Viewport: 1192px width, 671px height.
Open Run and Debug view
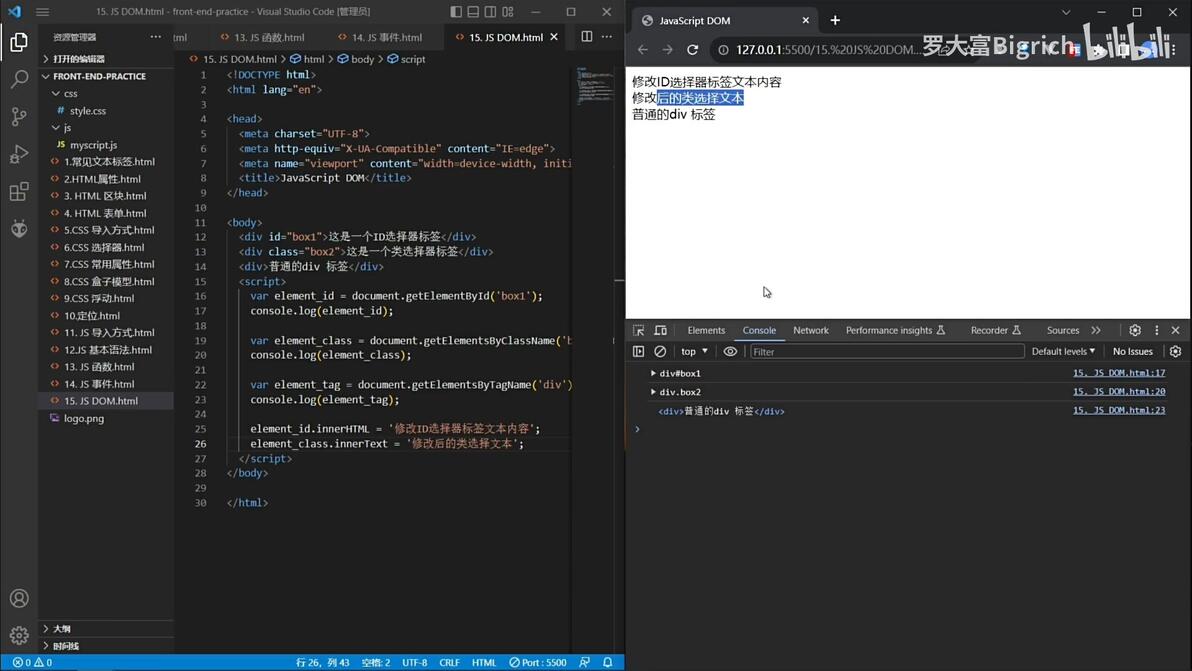coord(19,154)
